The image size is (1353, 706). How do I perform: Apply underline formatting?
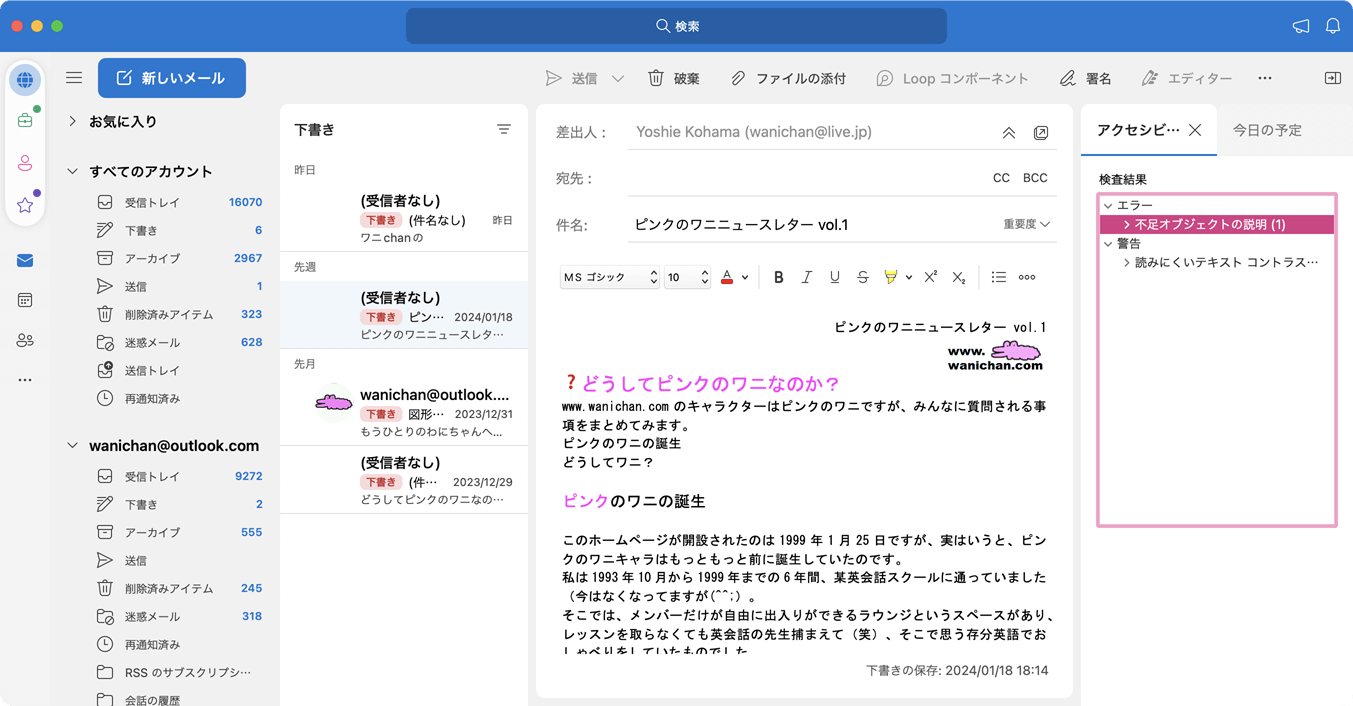coord(835,277)
